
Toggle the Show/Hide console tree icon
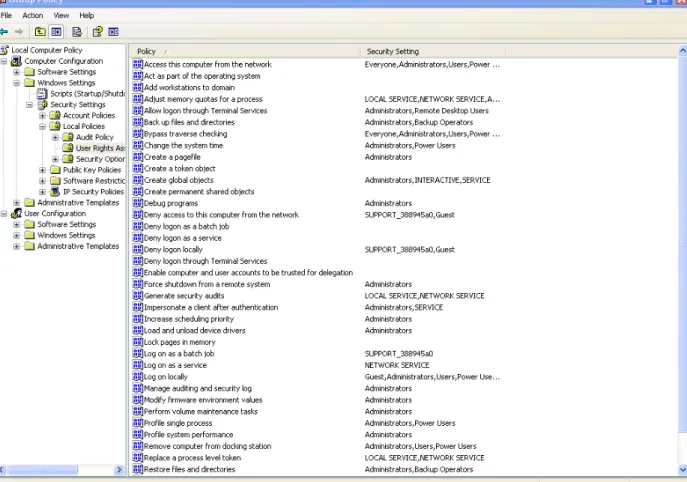click(56, 32)
